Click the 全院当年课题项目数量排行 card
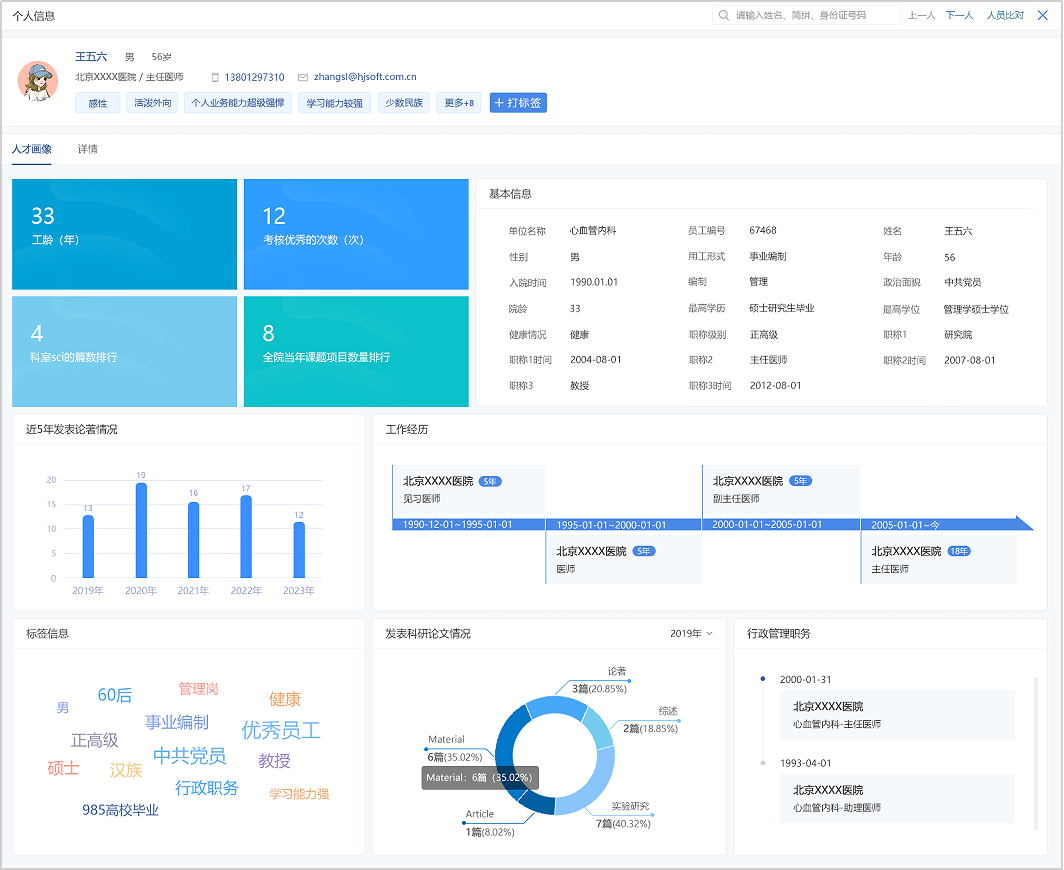Image resolution: width=1064 pixels, height=870 pixels. click(356, 352)
